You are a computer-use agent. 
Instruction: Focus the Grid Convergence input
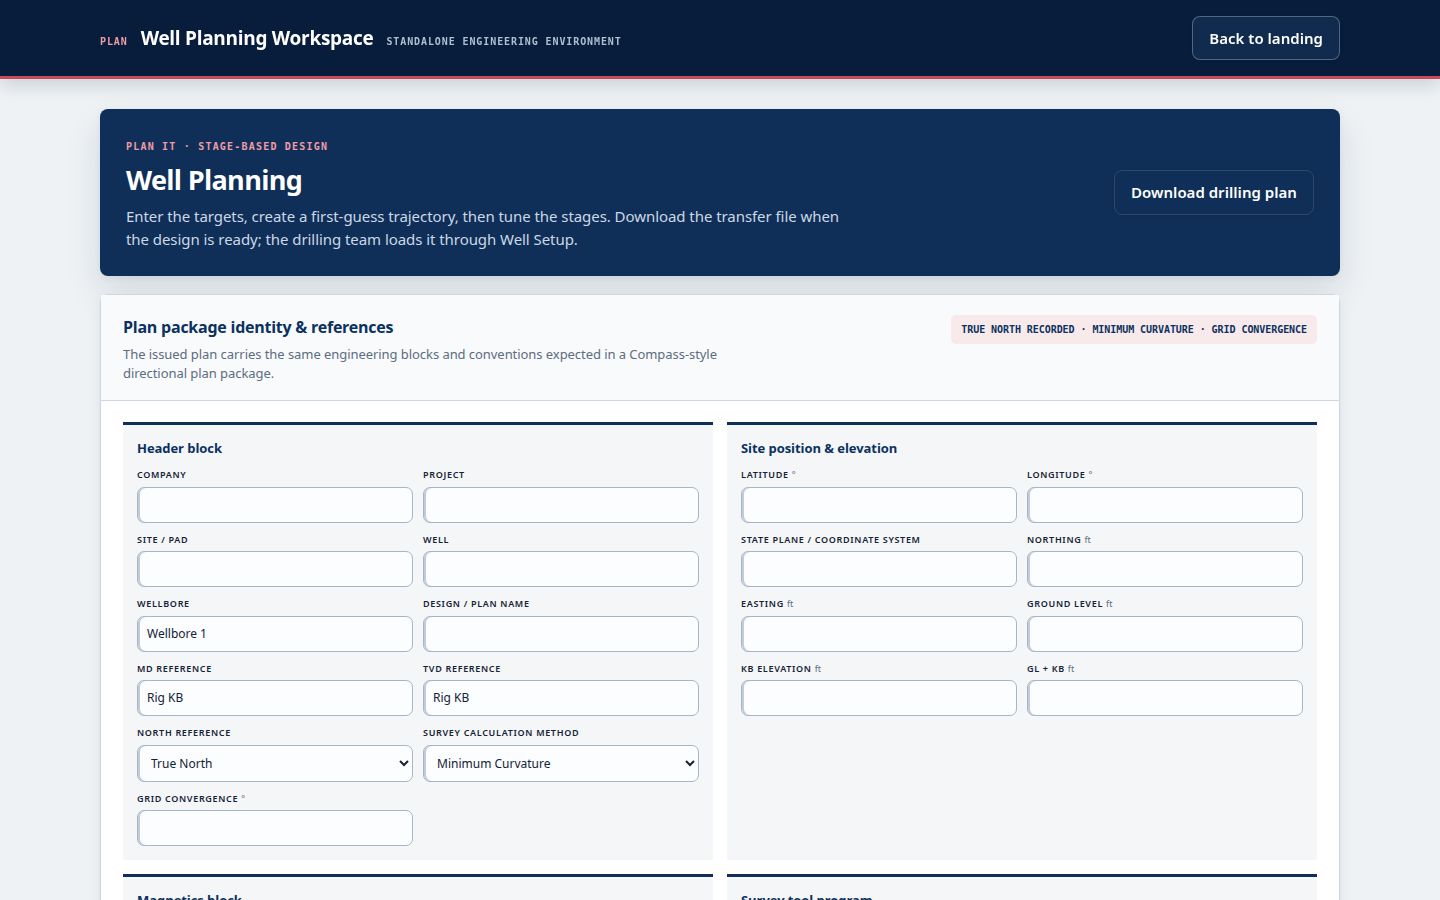tap(275, 828)
